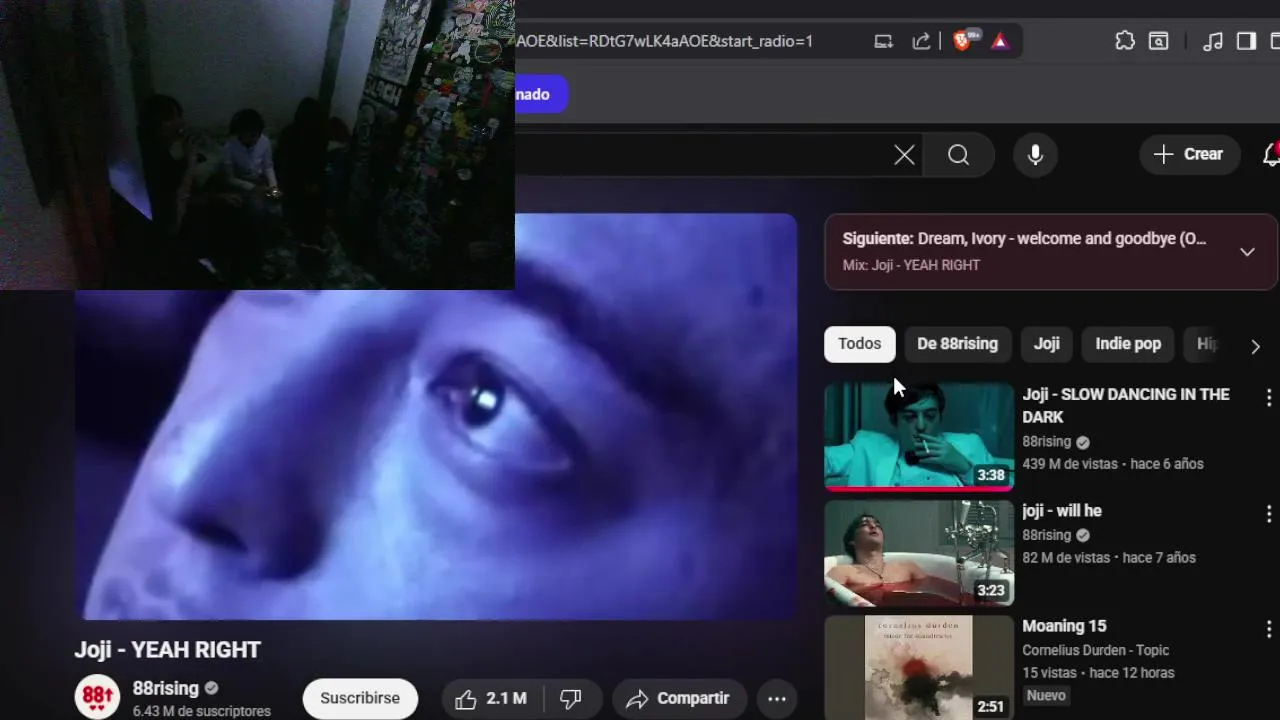Show more filter chips with right arrow

(1255, 346)
